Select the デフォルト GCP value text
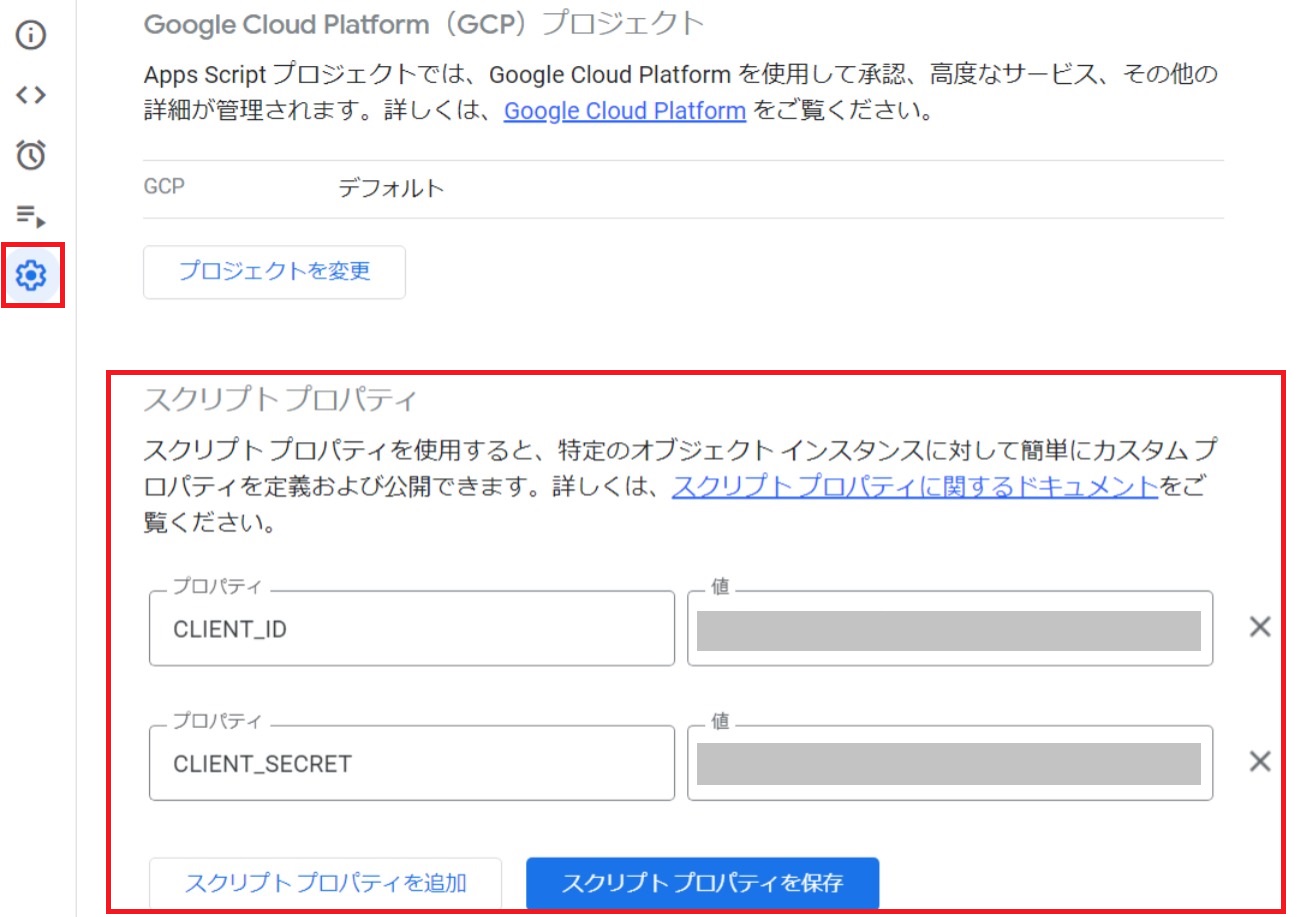 click(x=391, y=189)
